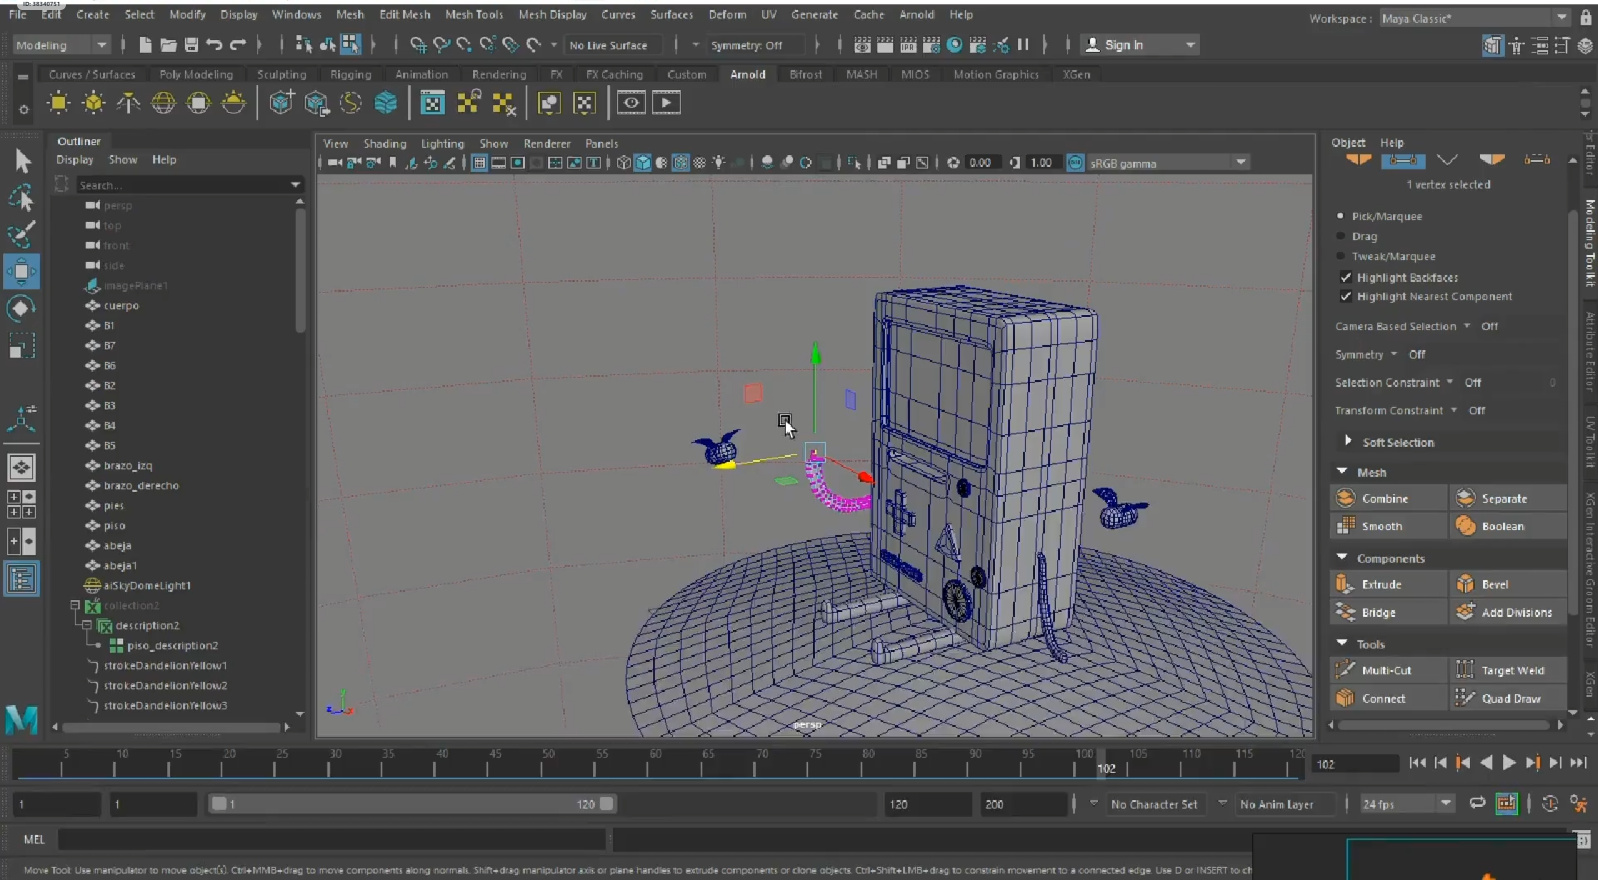1598x880 pixels.
Task: Click the redo arrow icon
Action: point(238,45)
